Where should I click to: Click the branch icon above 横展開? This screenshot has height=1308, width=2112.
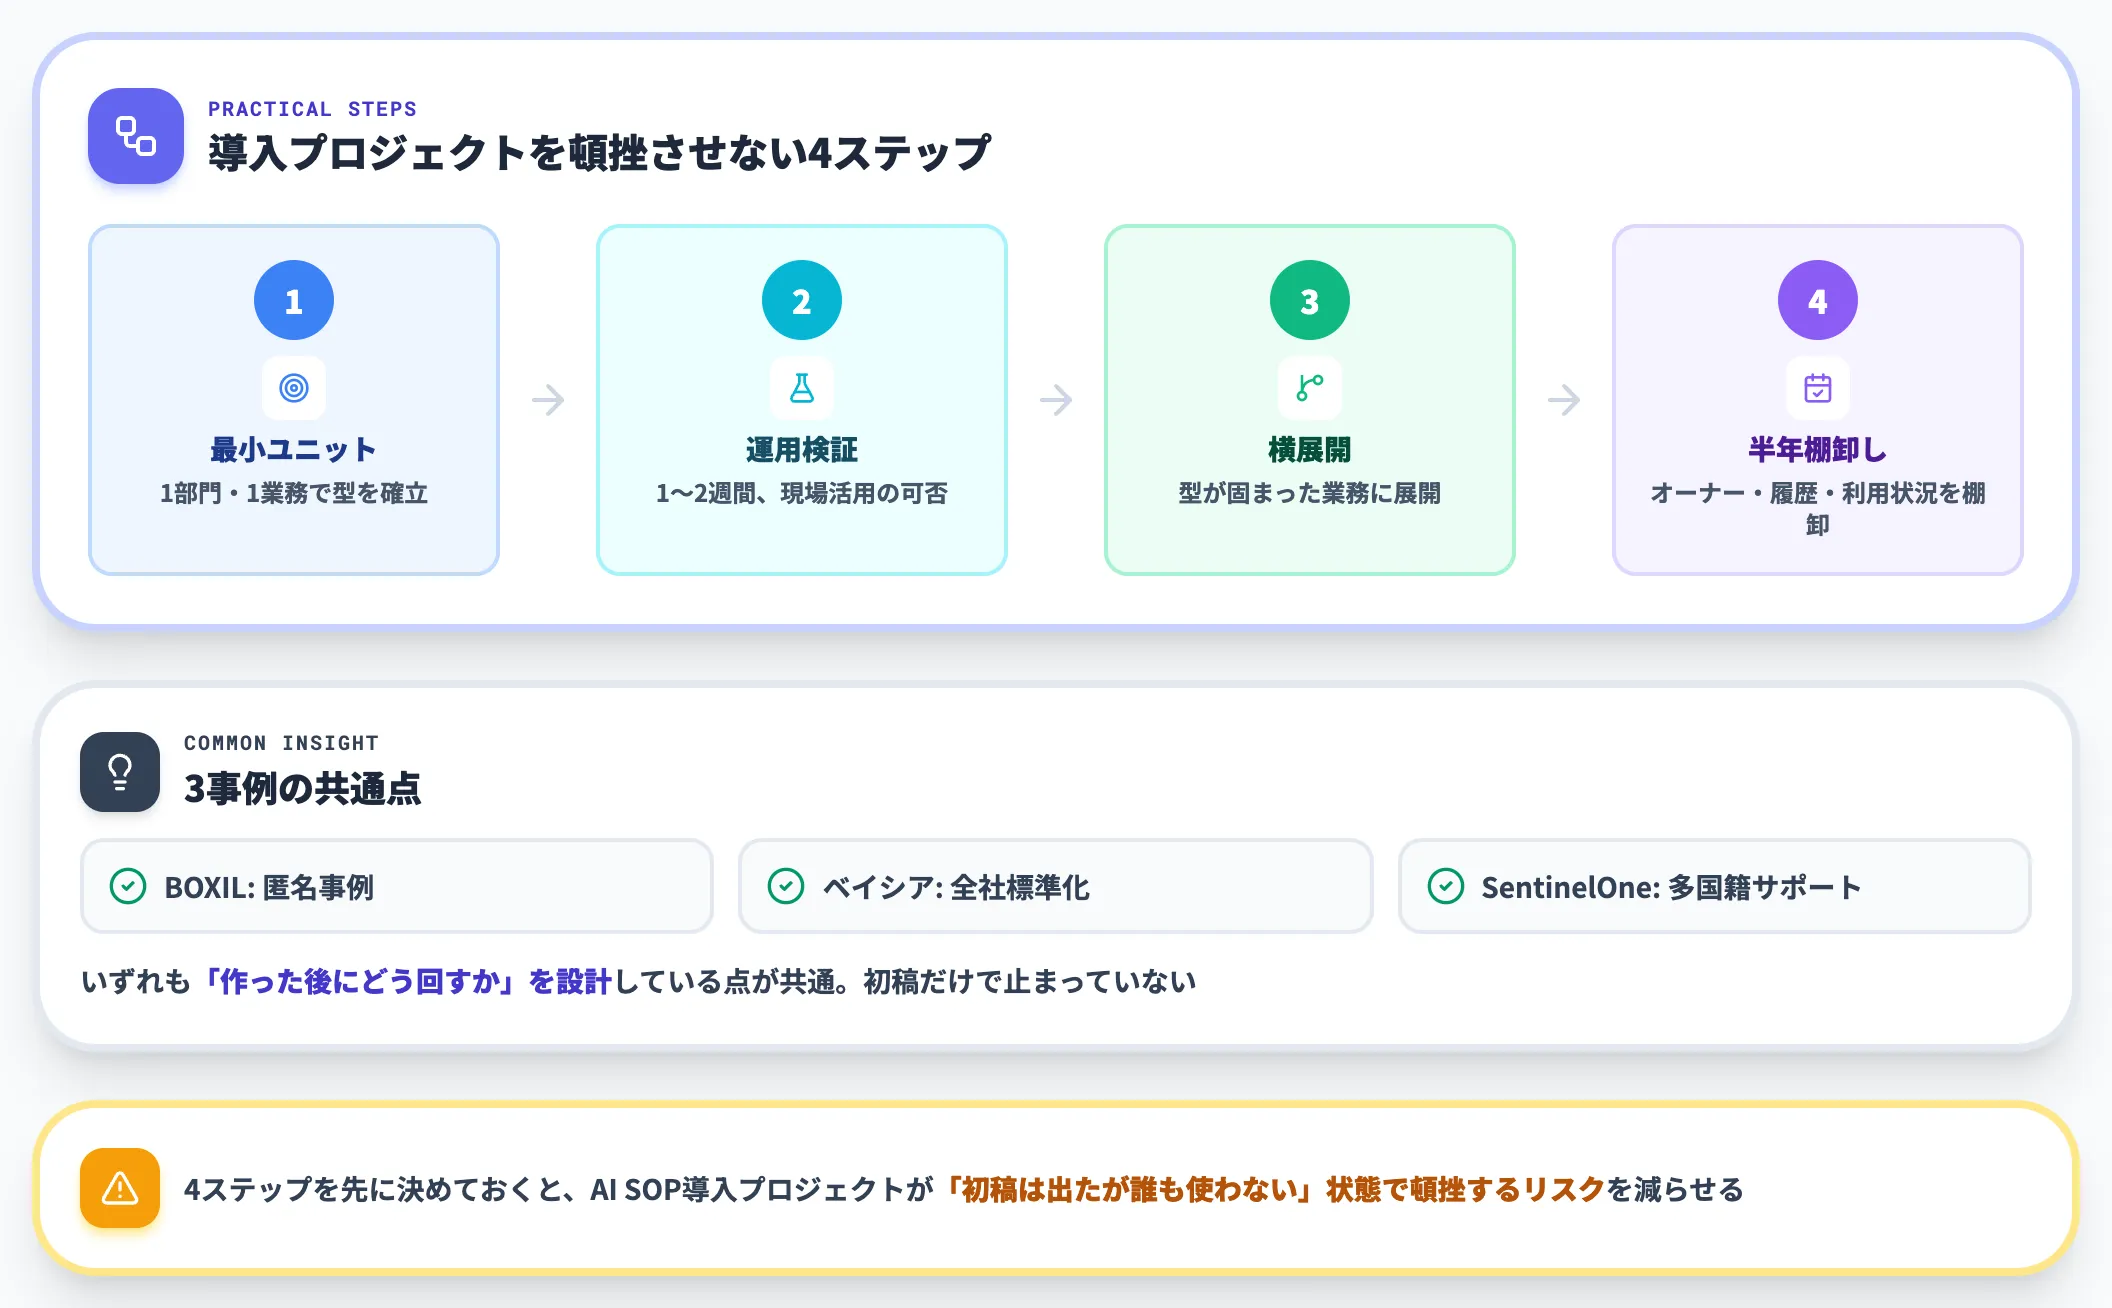click(1310, 388)
